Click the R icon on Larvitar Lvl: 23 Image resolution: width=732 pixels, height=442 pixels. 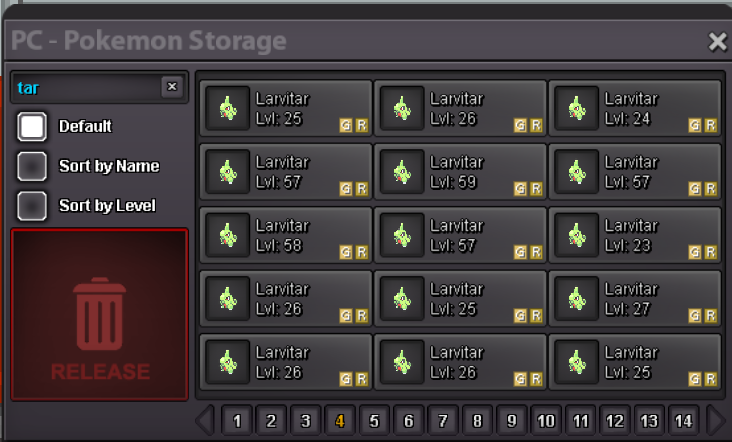[711, 252]
